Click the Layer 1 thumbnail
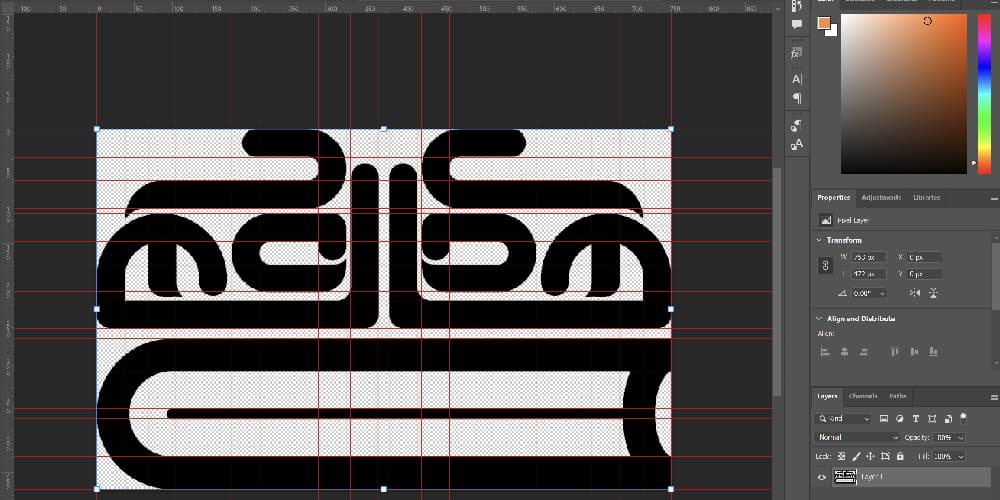 pos(845,478)
